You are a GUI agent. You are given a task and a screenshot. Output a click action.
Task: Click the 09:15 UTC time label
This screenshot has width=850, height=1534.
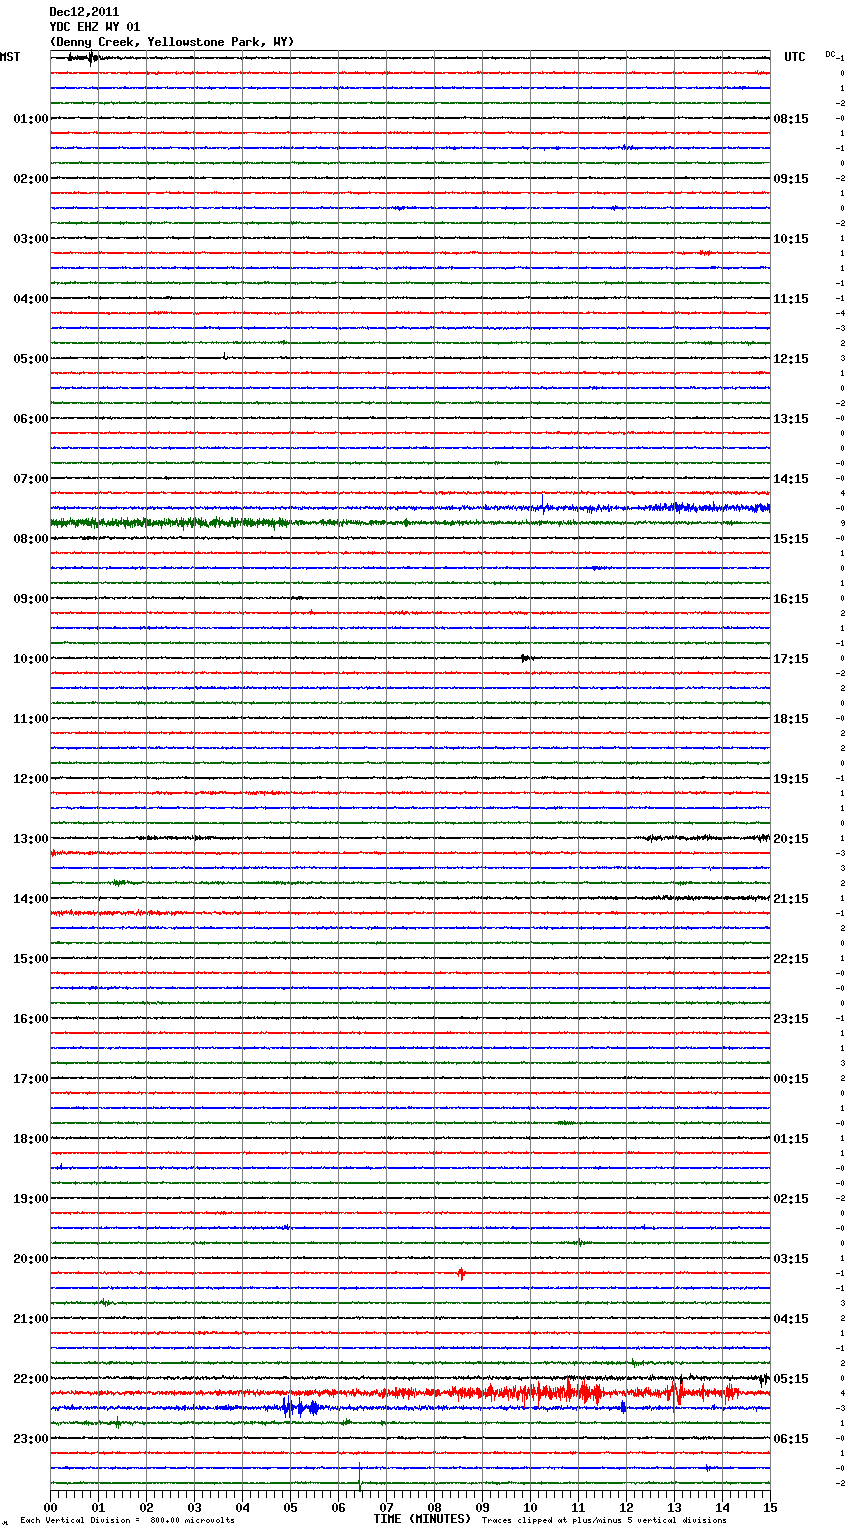click(791, 179)
